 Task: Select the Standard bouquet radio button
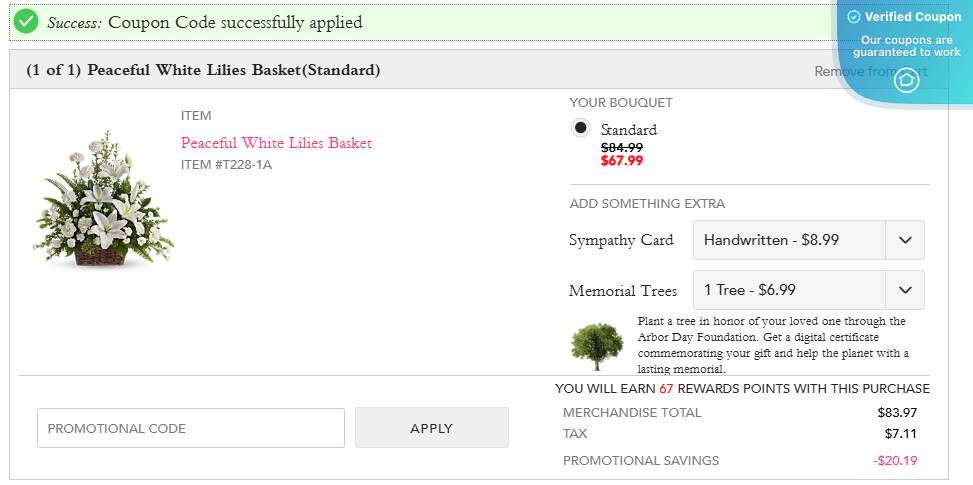(x=580, y=128)
